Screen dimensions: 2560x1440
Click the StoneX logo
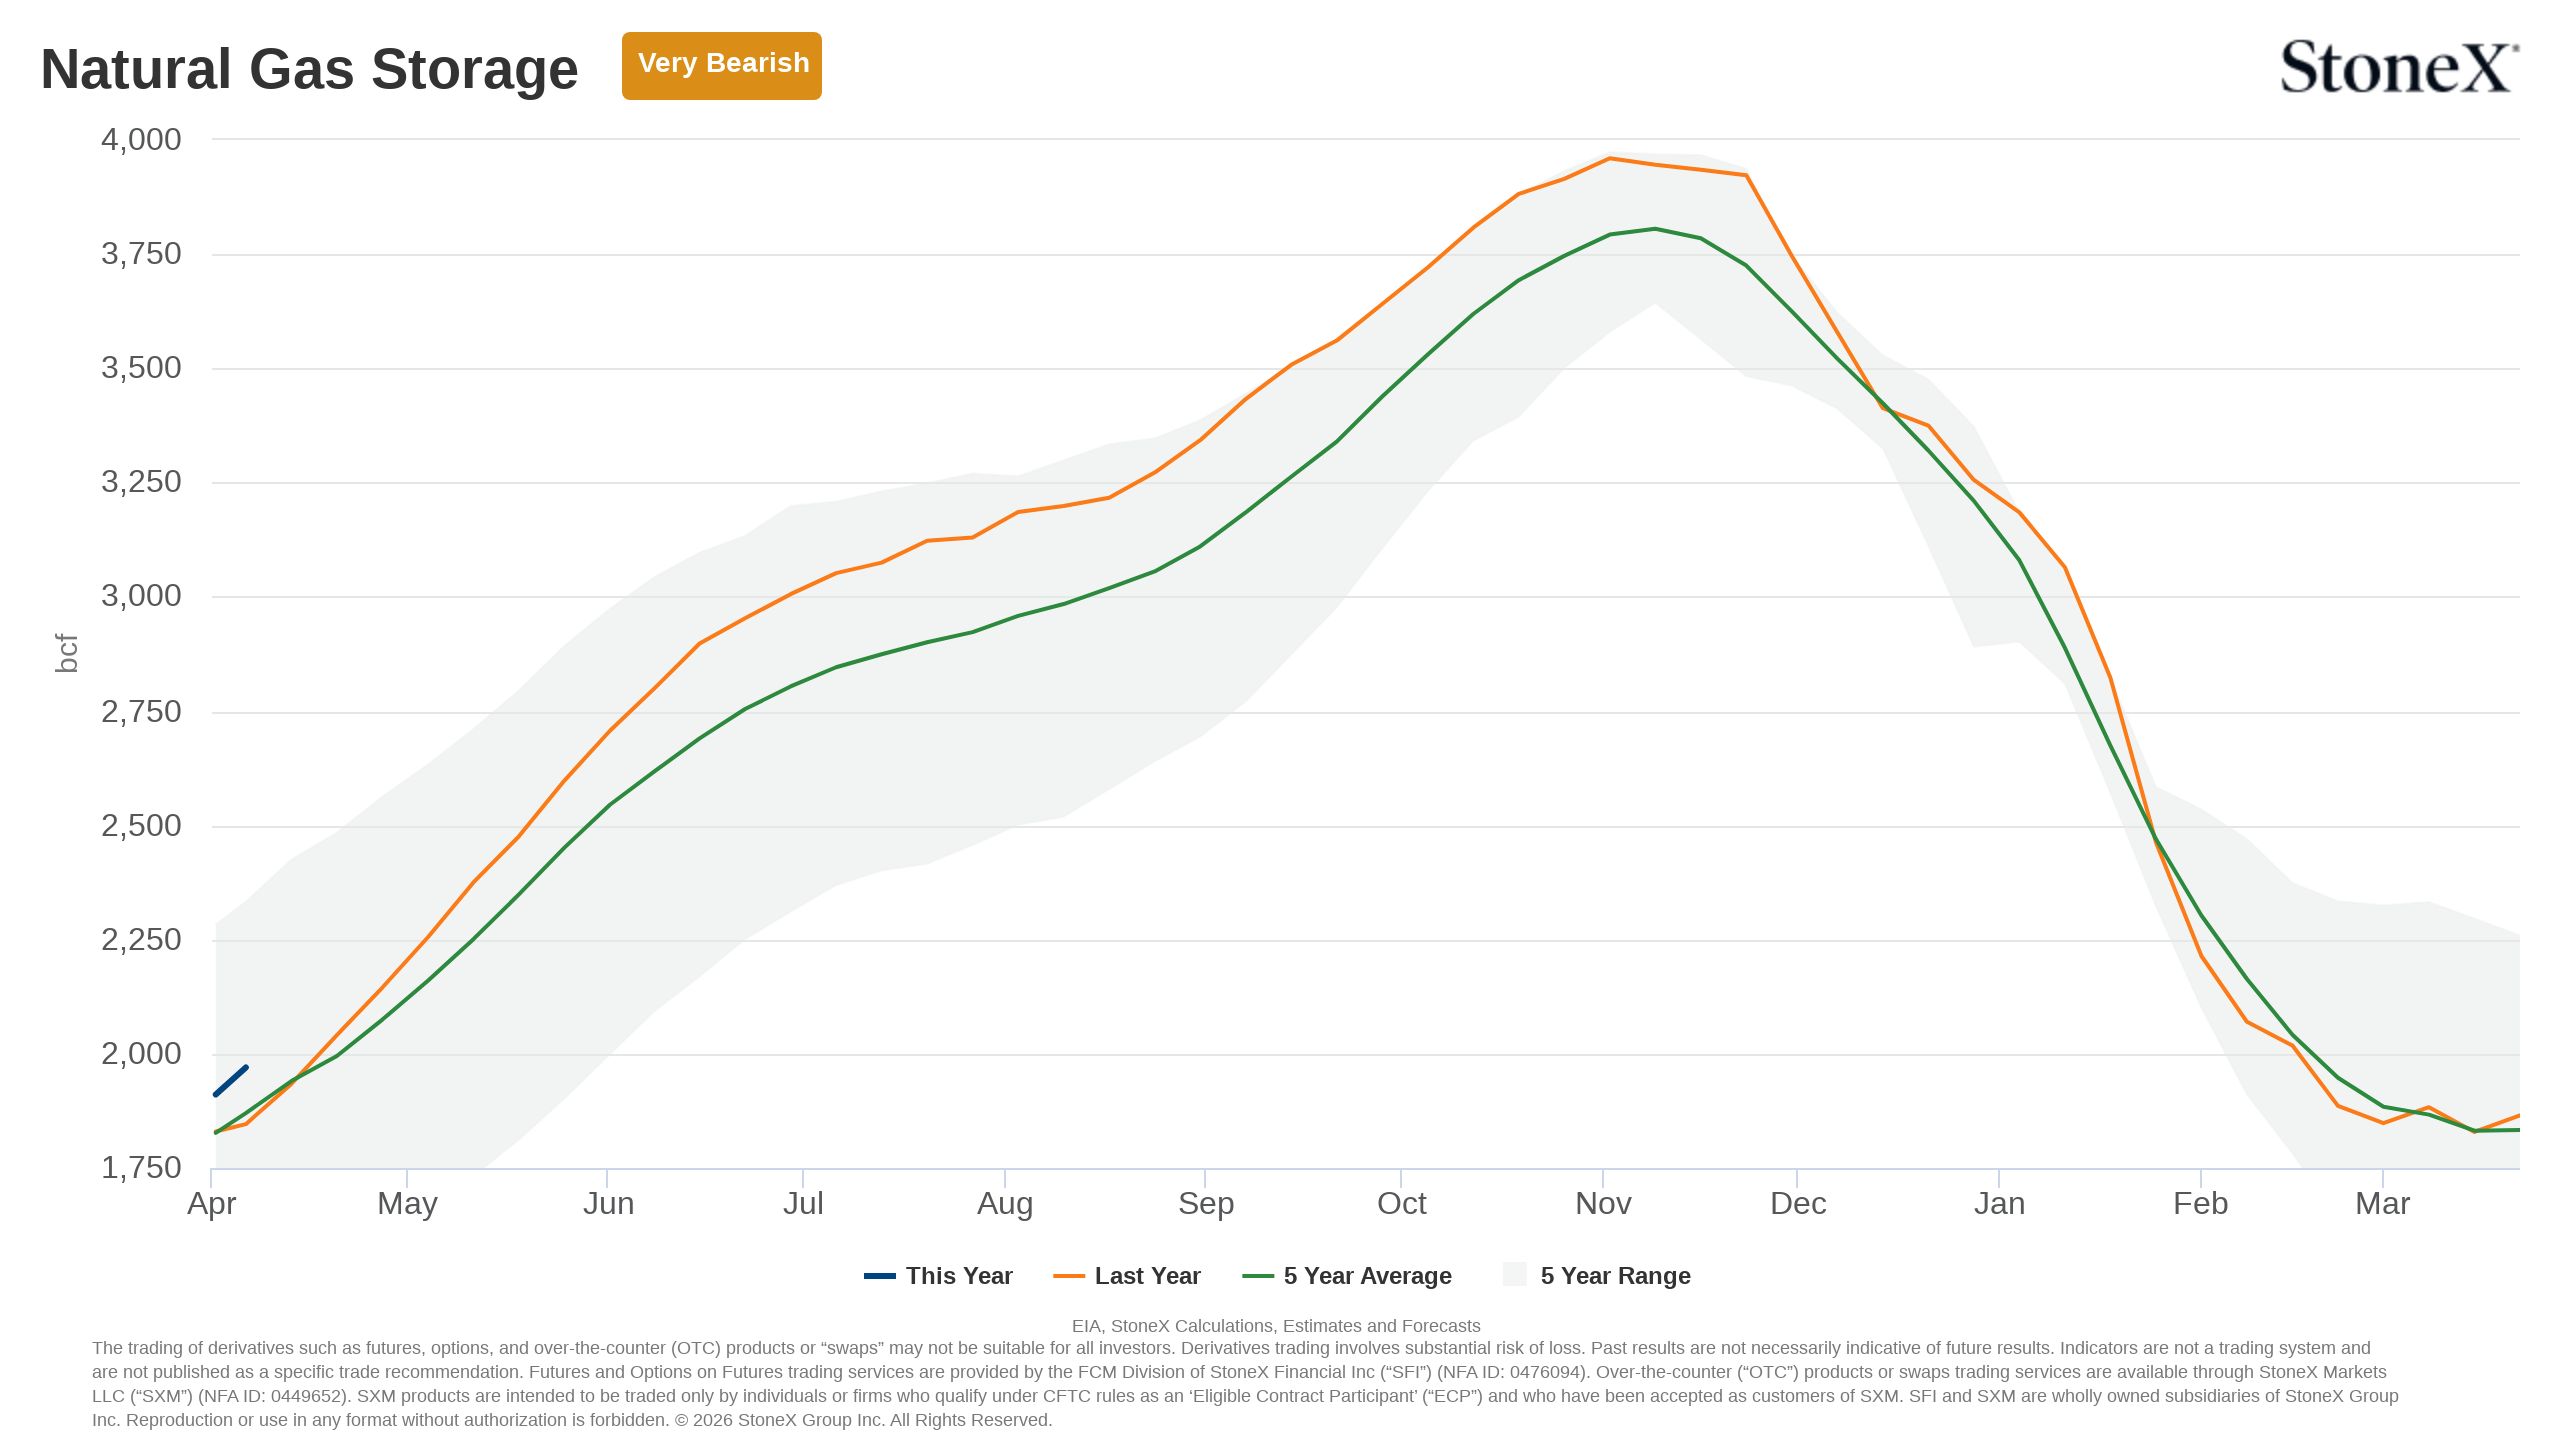coord(2399,67)
